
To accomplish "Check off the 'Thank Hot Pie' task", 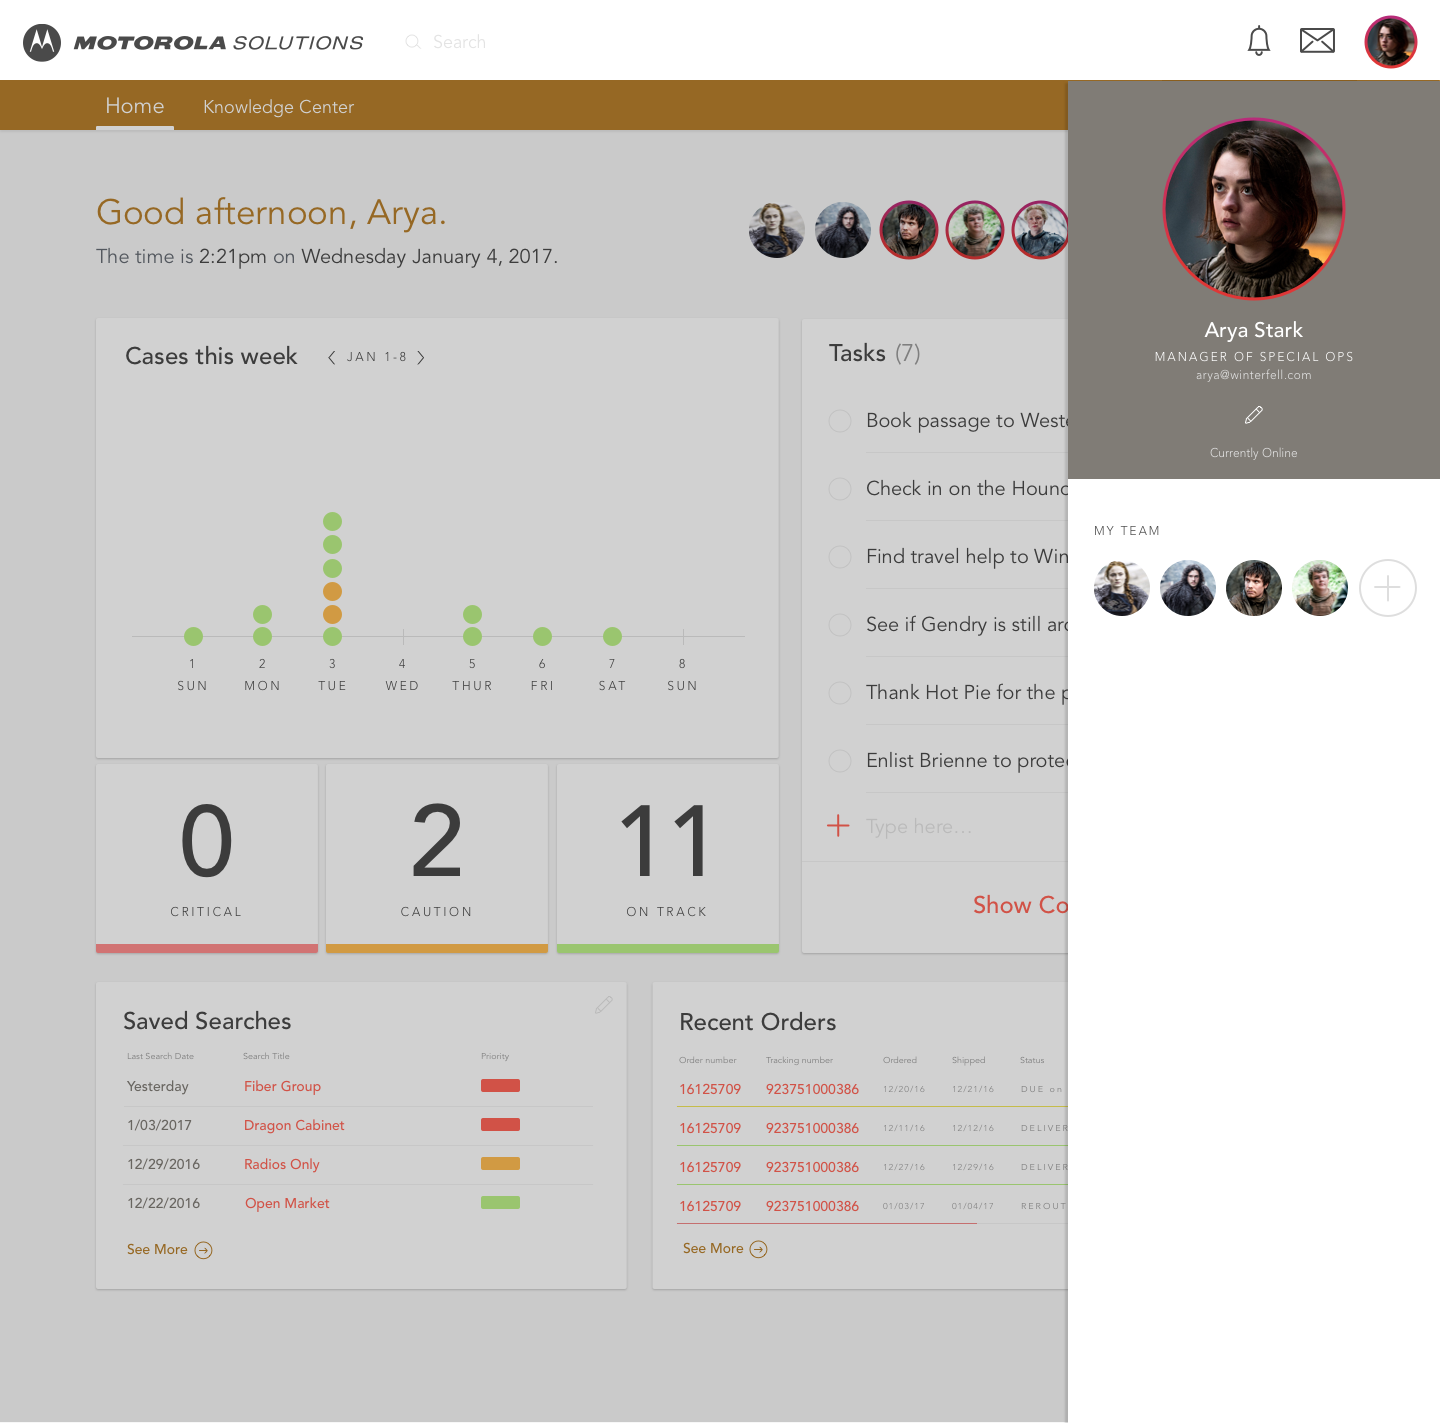I will click(840, 693).
